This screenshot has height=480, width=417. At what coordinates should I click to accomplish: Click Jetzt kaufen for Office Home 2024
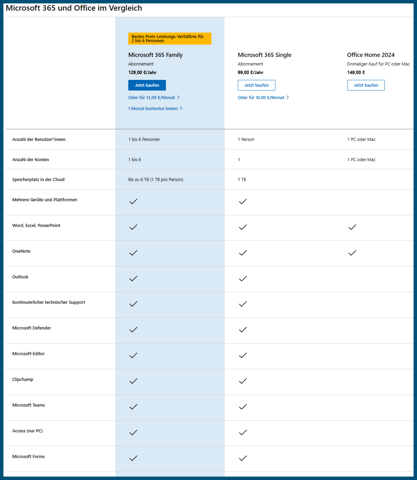[366, 85]
